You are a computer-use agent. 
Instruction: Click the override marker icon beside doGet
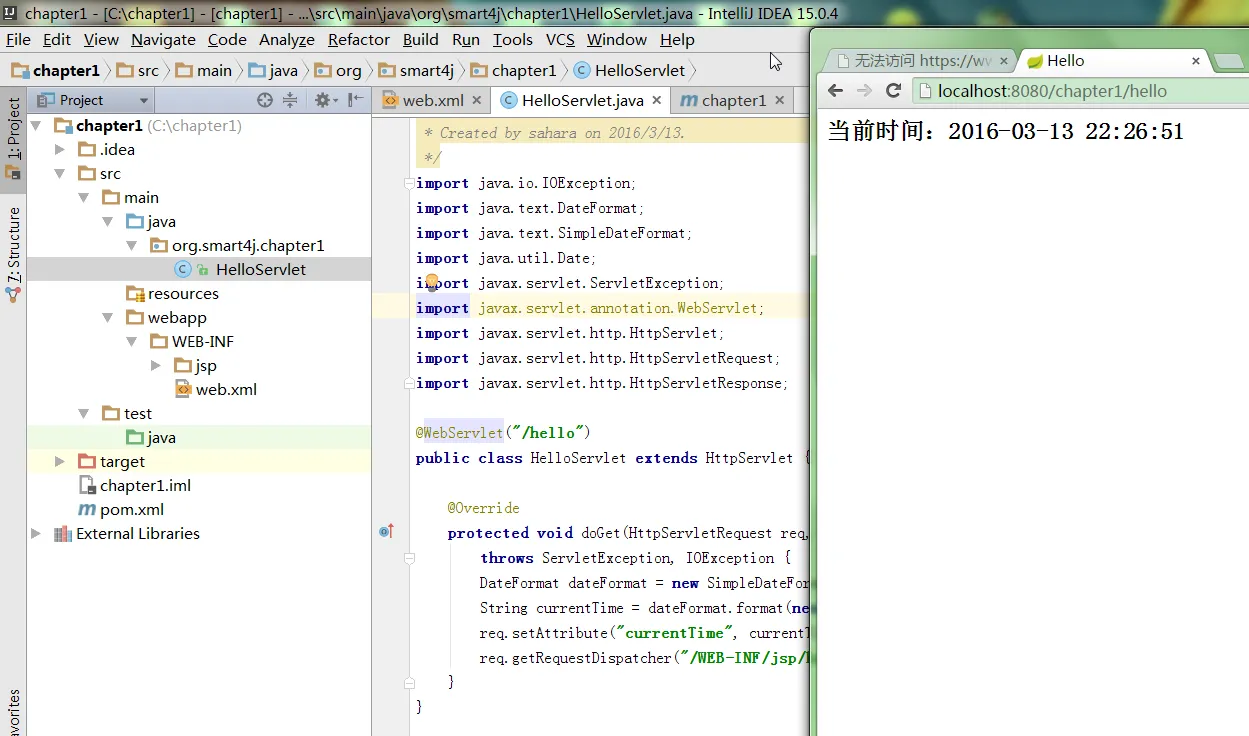coord(386,532)
